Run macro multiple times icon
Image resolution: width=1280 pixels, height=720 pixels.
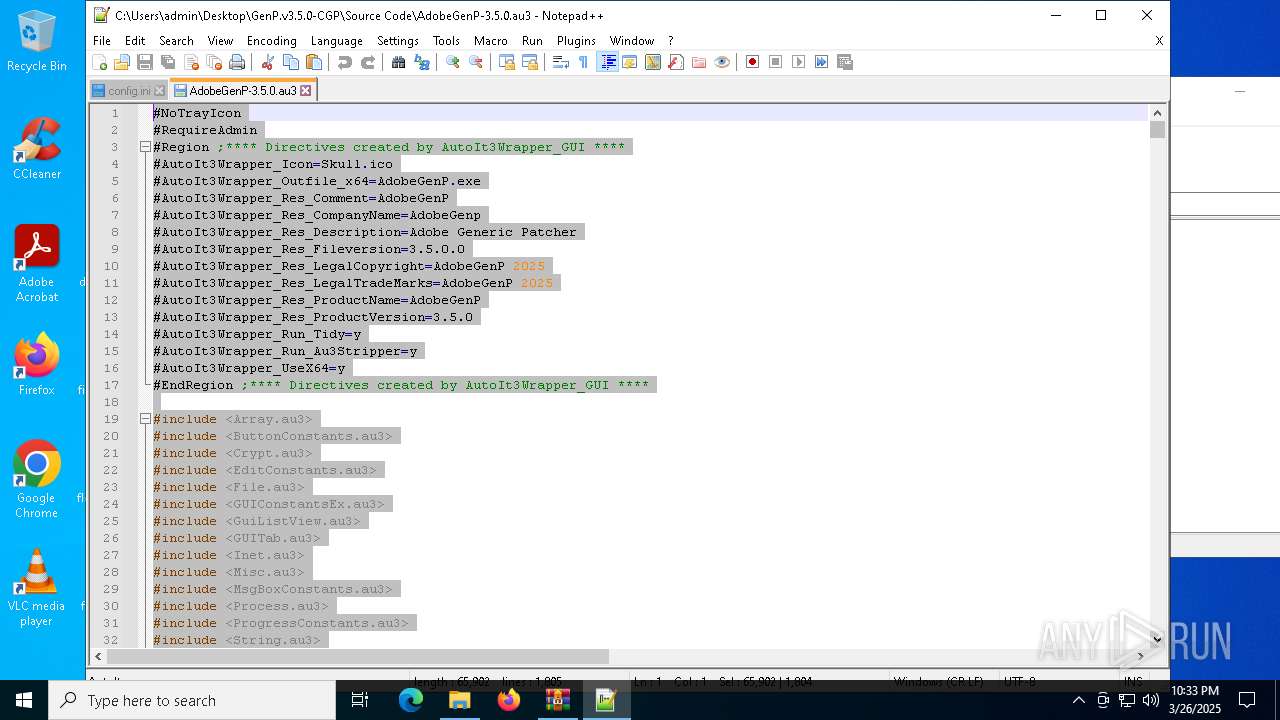(x=822, y=62)
